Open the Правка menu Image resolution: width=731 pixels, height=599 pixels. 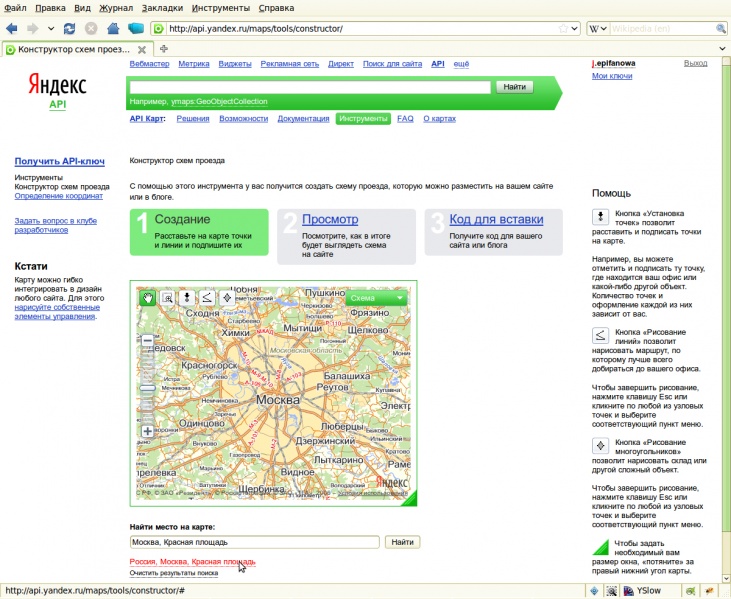[50, 8]
